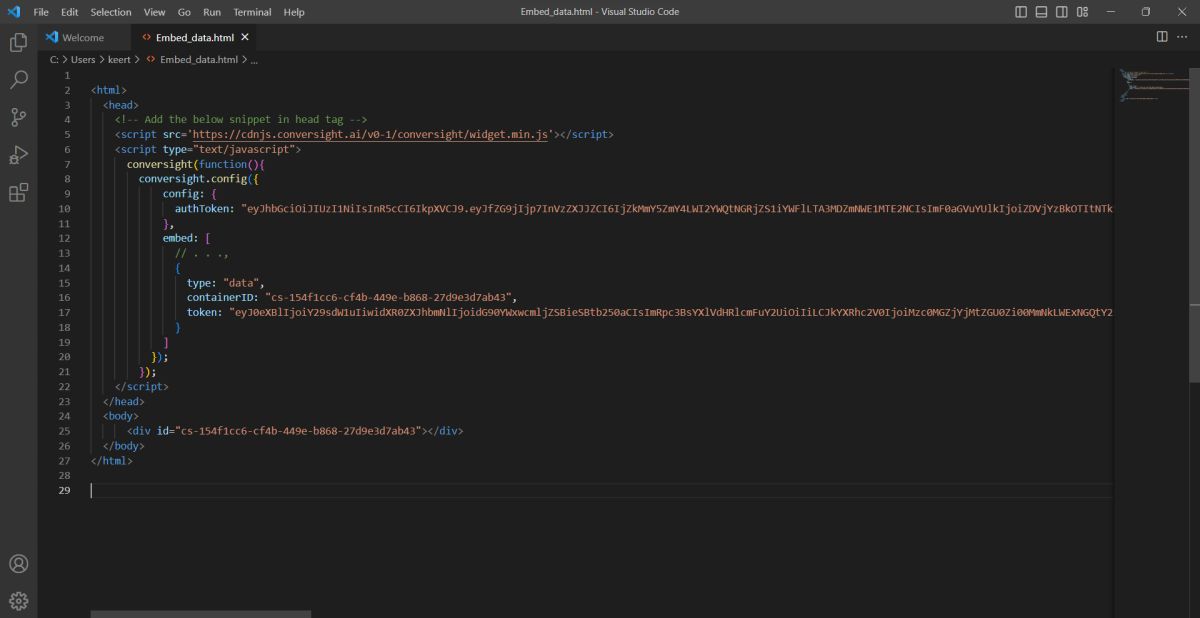Click the keert breadcrumb segment
Image resolution: width=1200 pixels, height=618 pixels.
point(119,60)
